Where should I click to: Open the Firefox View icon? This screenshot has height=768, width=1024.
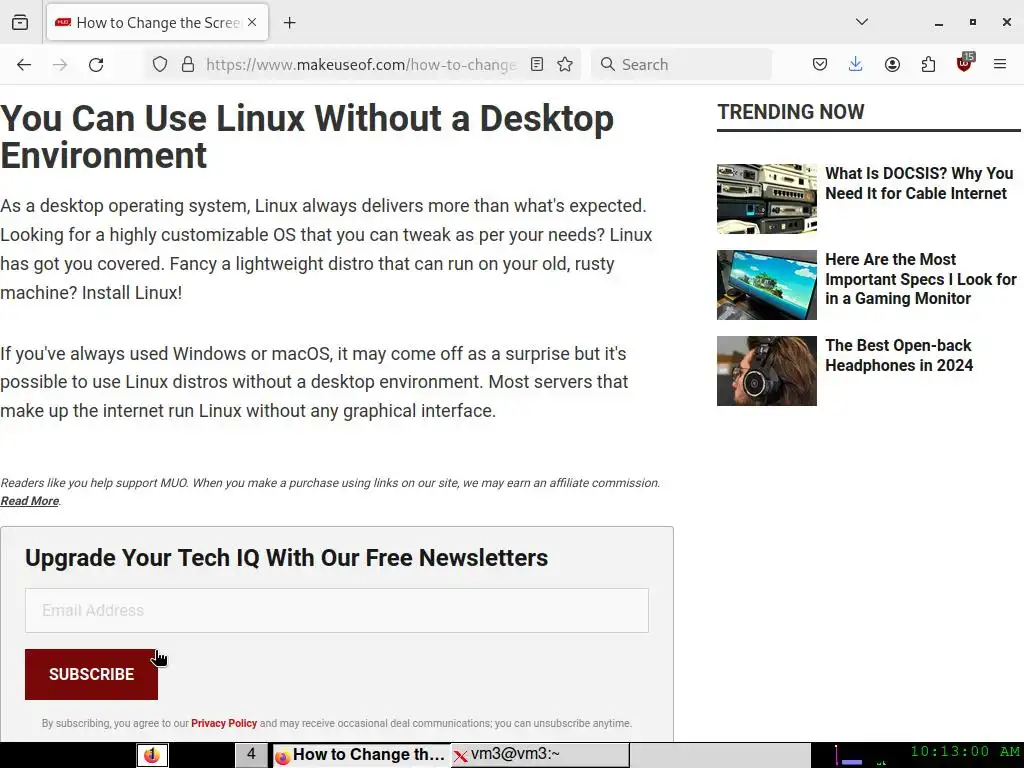[20, 22]
